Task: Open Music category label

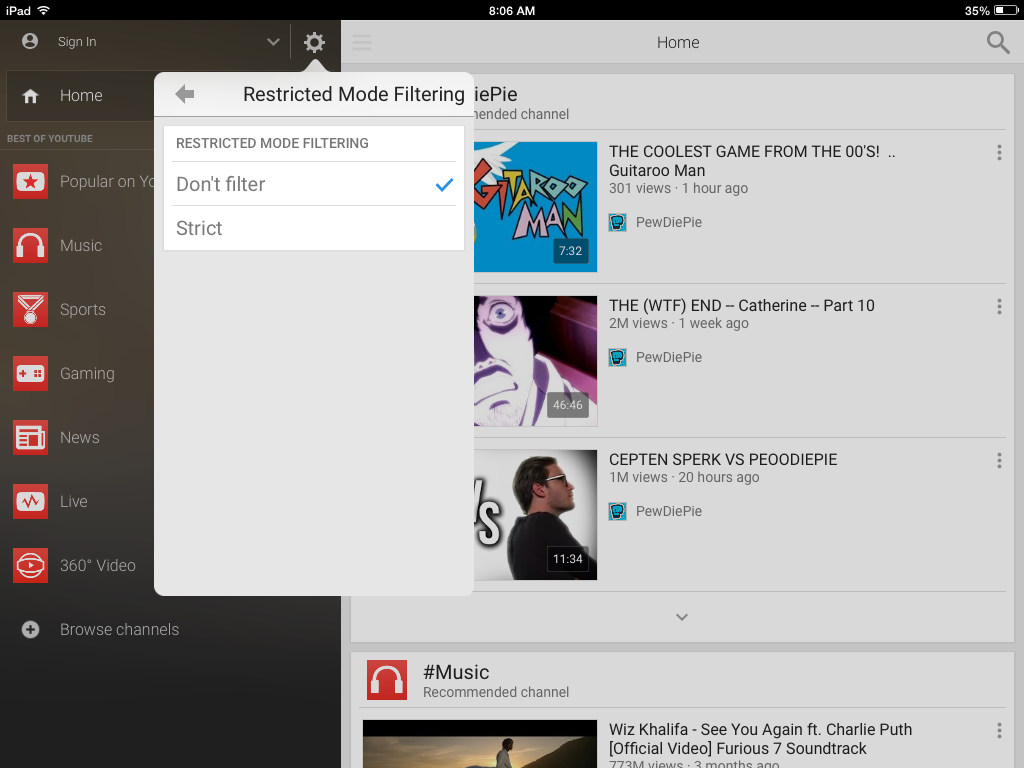Action: 81,246
